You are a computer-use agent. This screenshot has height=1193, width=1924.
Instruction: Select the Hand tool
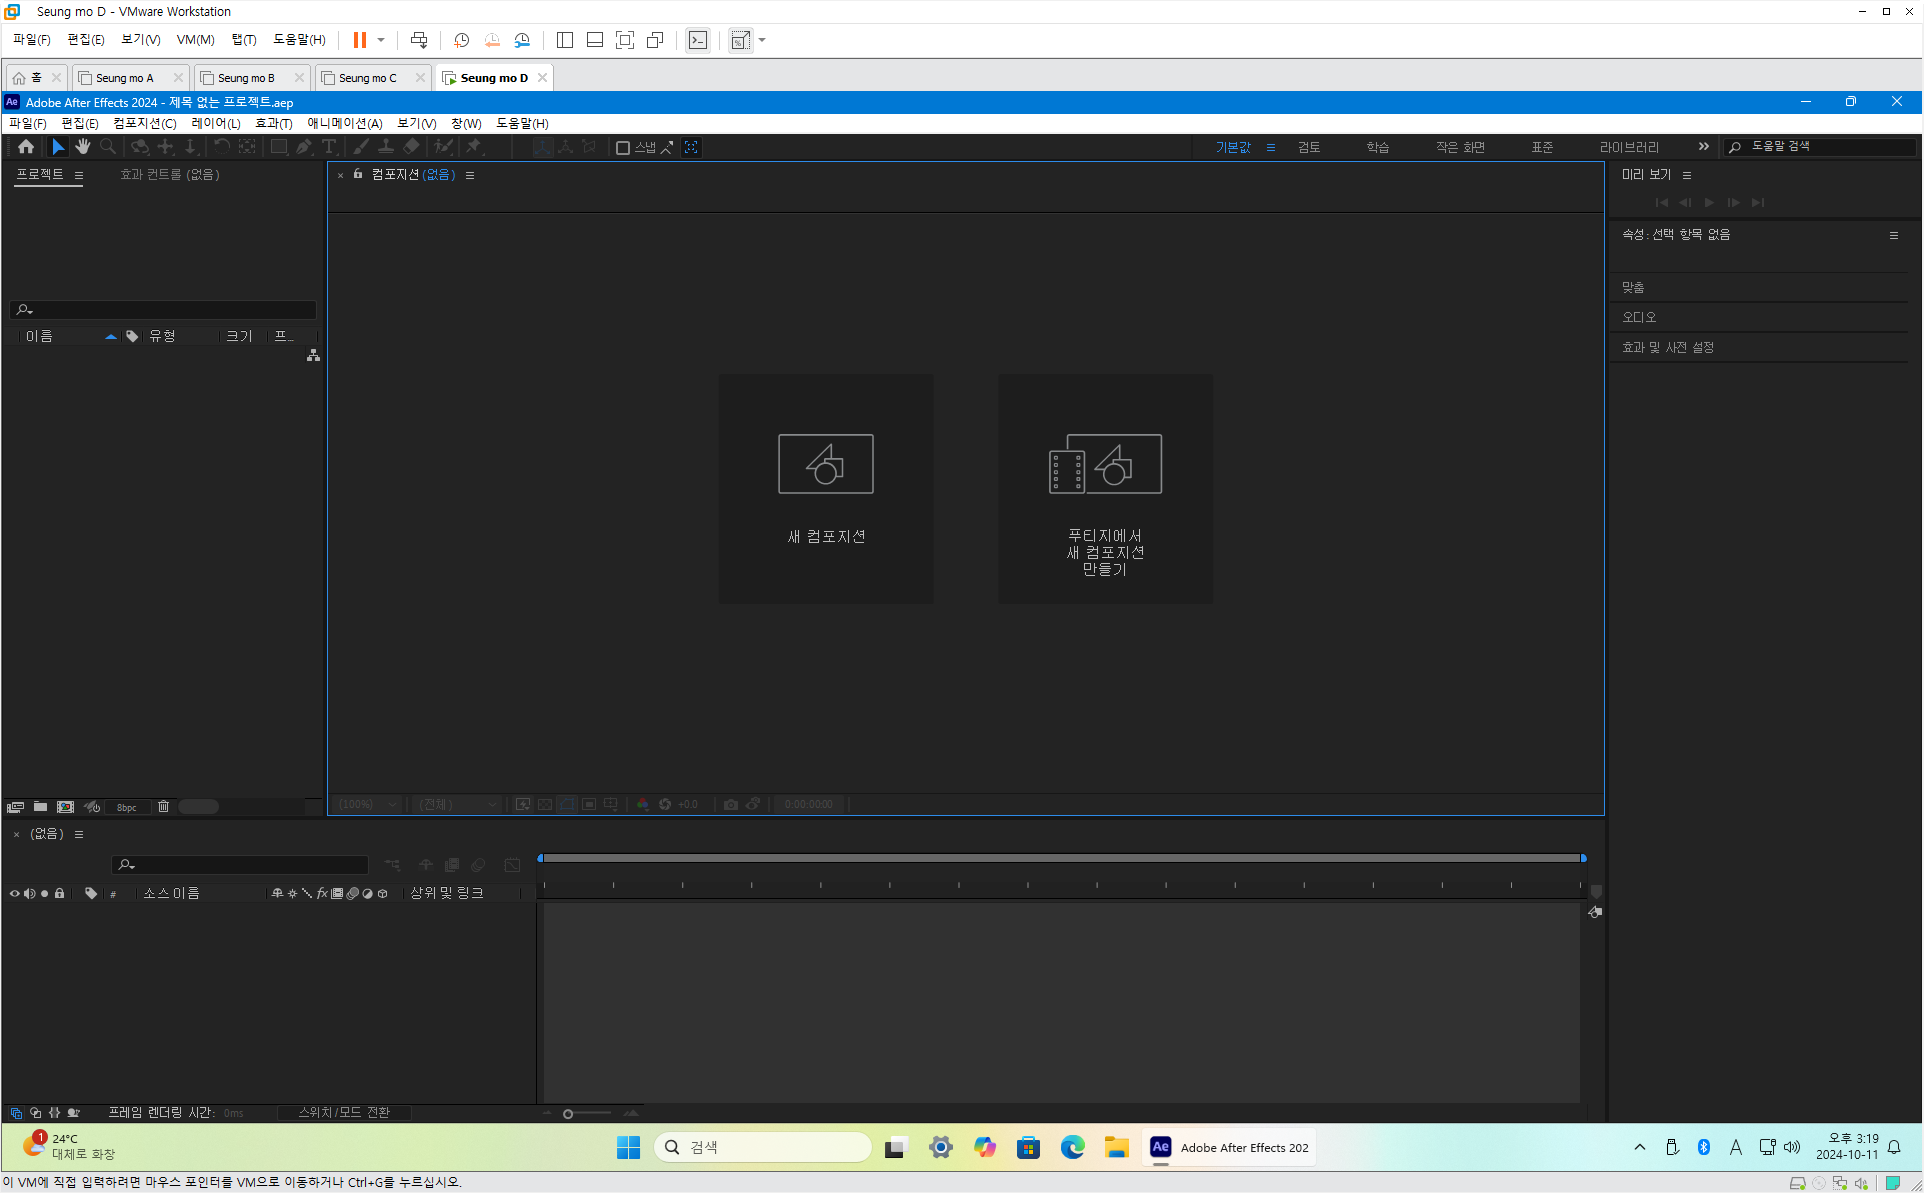coord(82,147)
